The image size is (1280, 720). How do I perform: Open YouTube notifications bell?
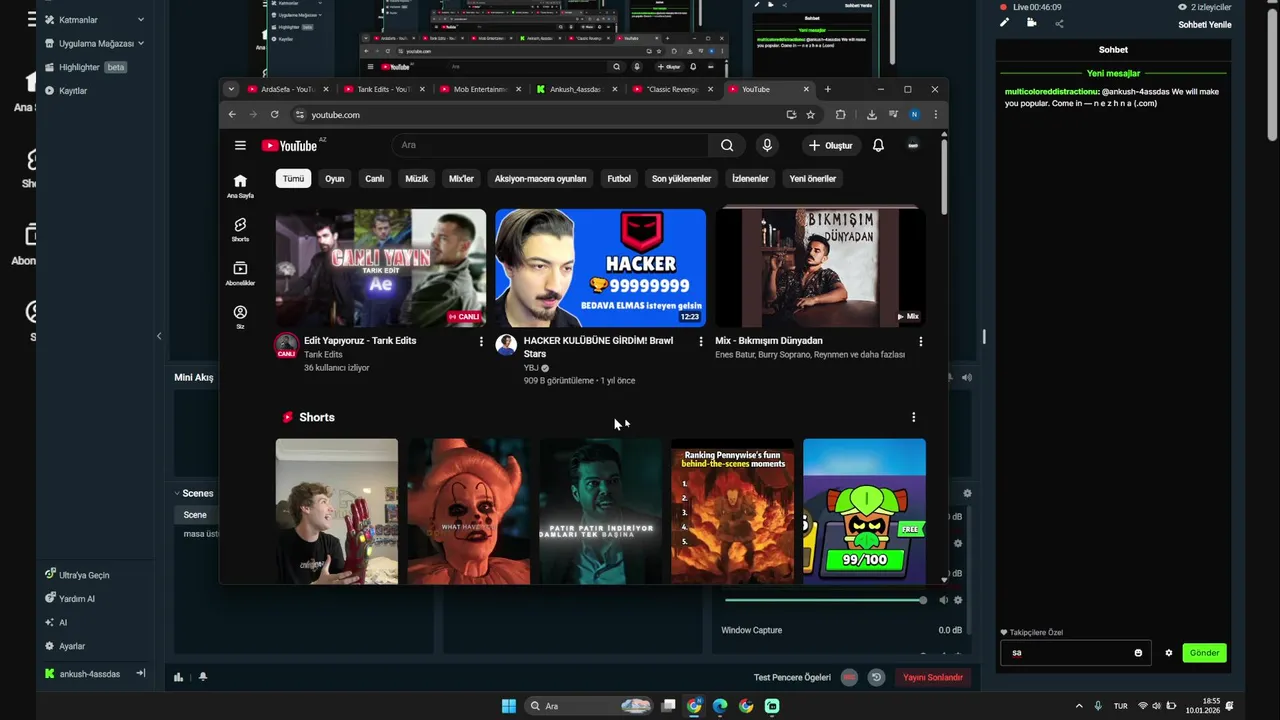tap(878, 145)
